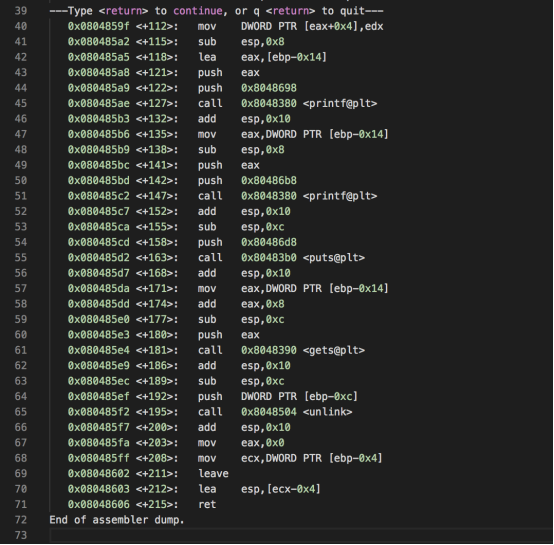554x545 pixels.
Task: Click 'mov eax,DWORD PTR [ebp-0x14]' at +171
Action: 293,289
